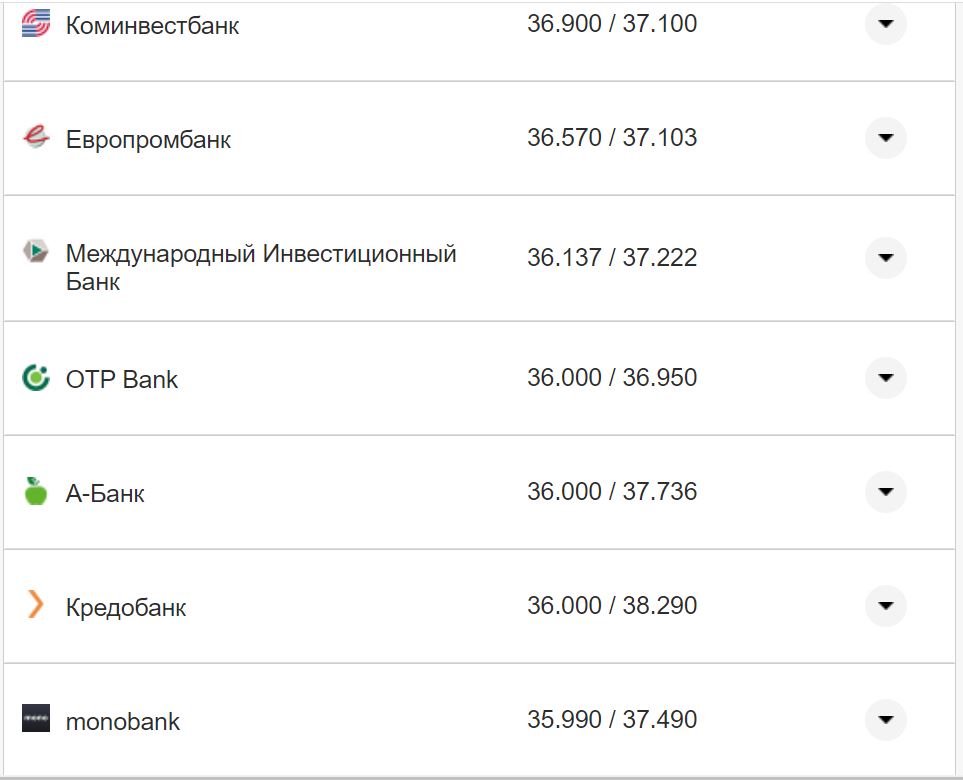Open the monobank dropdown arrow

(x=884, y=718)
